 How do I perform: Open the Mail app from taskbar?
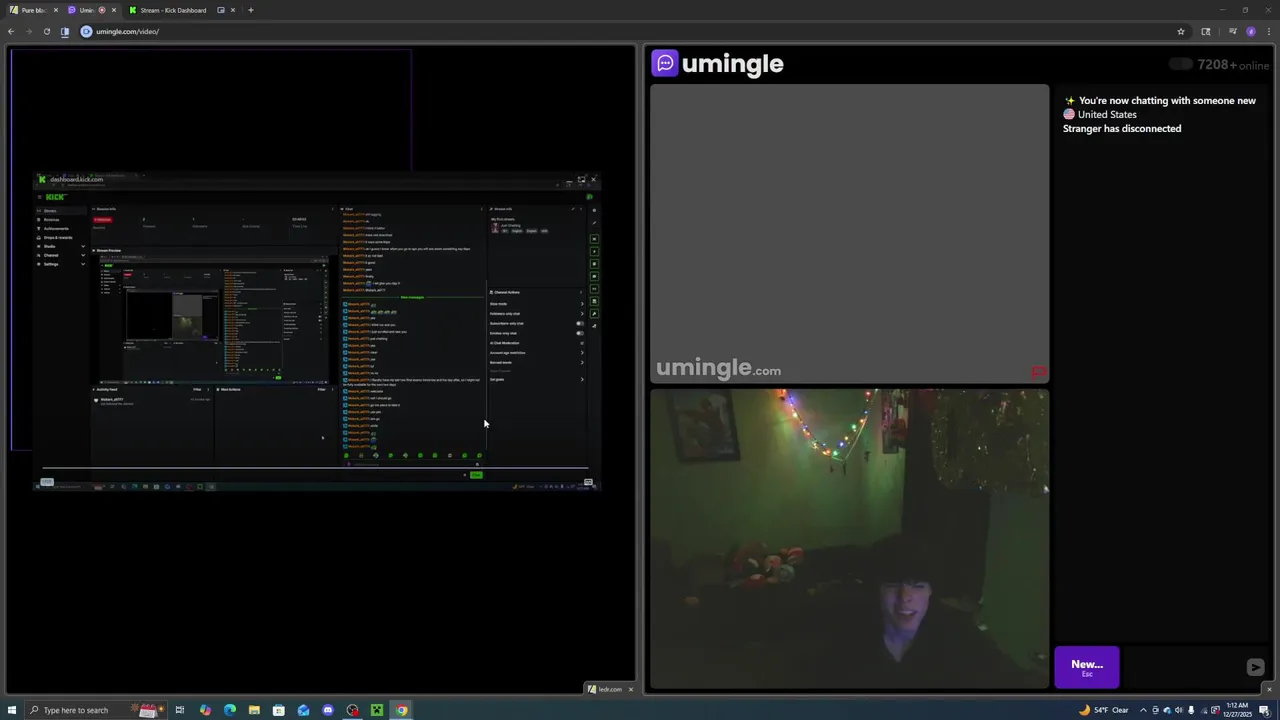point(303,710)
